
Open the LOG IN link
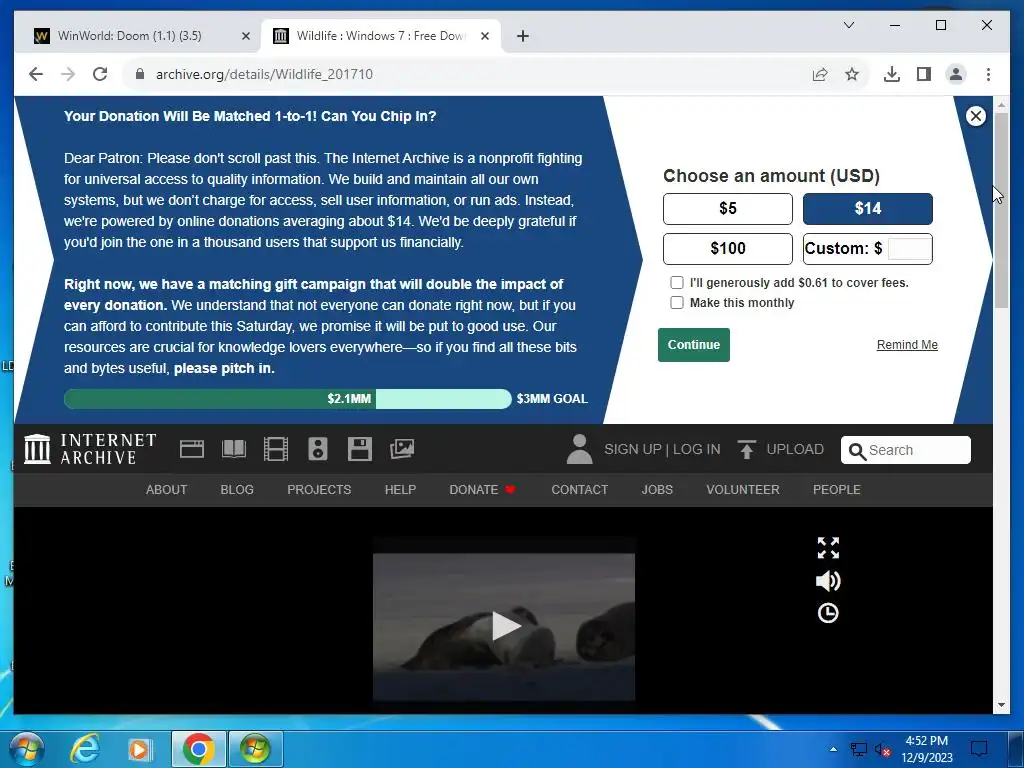(x=697, y=449)
